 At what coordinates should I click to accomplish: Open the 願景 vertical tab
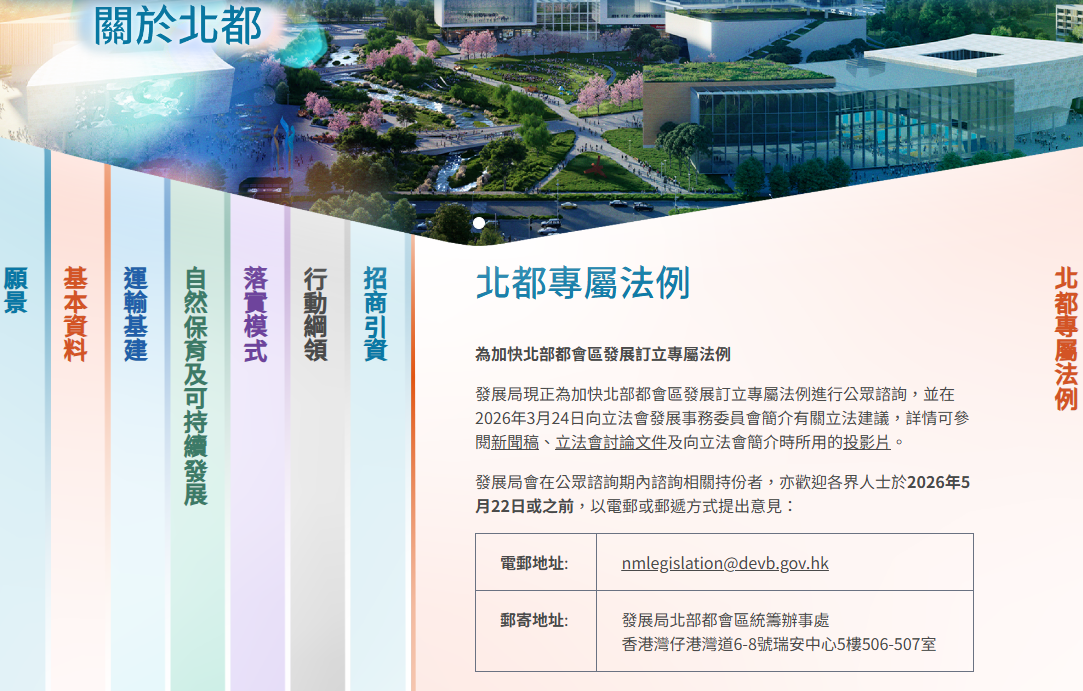[x=15, y=290]
